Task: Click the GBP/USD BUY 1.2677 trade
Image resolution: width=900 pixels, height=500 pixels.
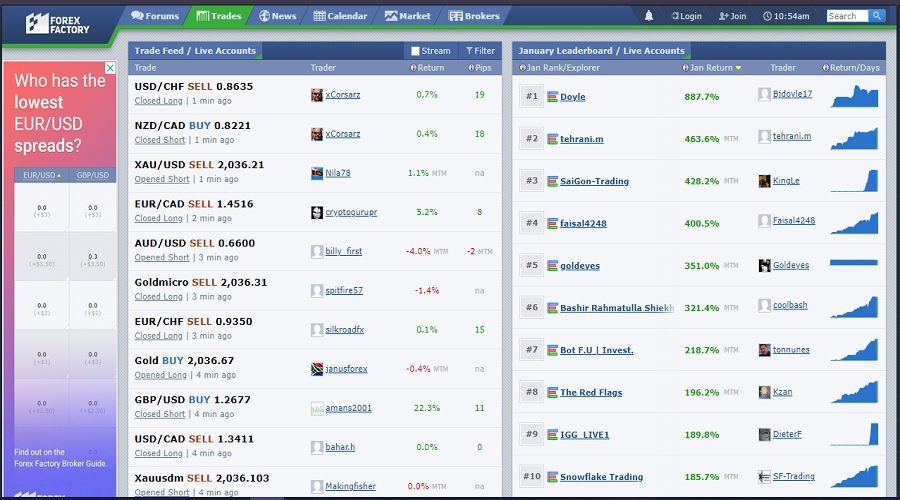Action: [x=192, y=400]
